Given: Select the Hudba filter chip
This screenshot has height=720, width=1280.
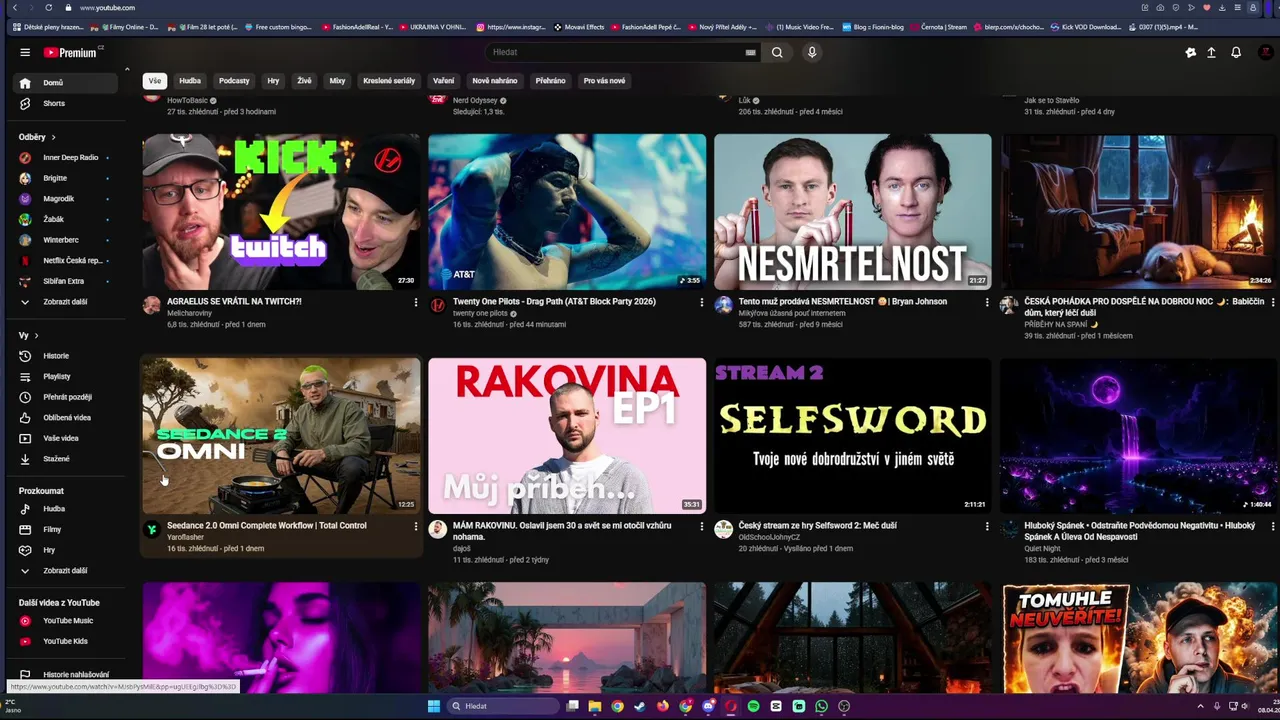Looking at the screenshot, I should click(x=190, y=81).
